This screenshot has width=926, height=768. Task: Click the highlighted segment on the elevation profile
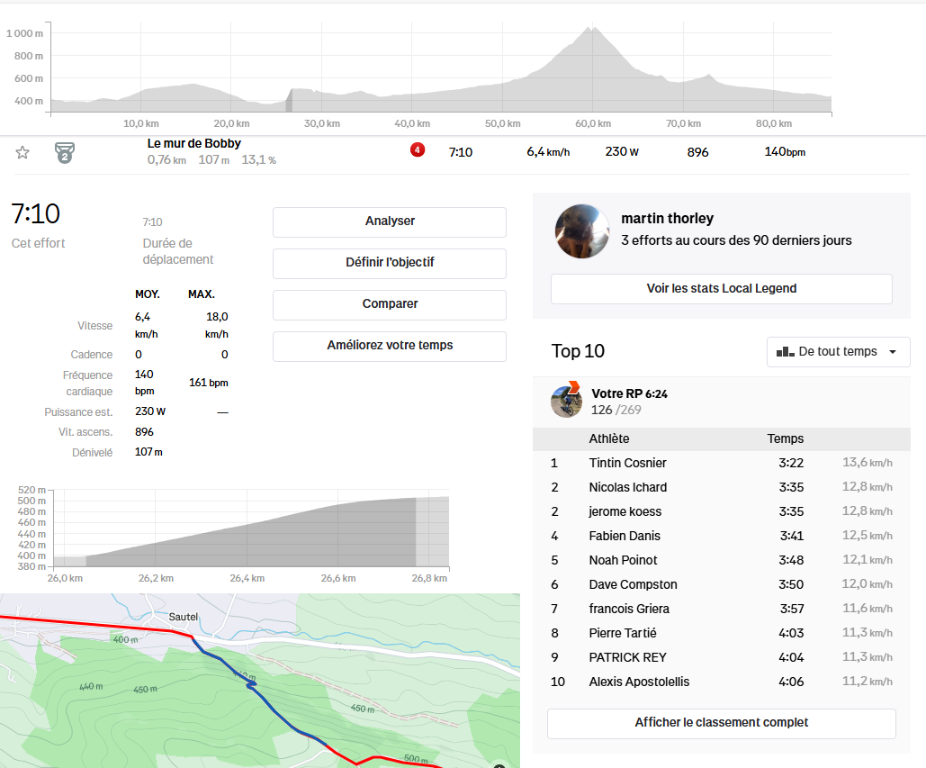[289, 100]
